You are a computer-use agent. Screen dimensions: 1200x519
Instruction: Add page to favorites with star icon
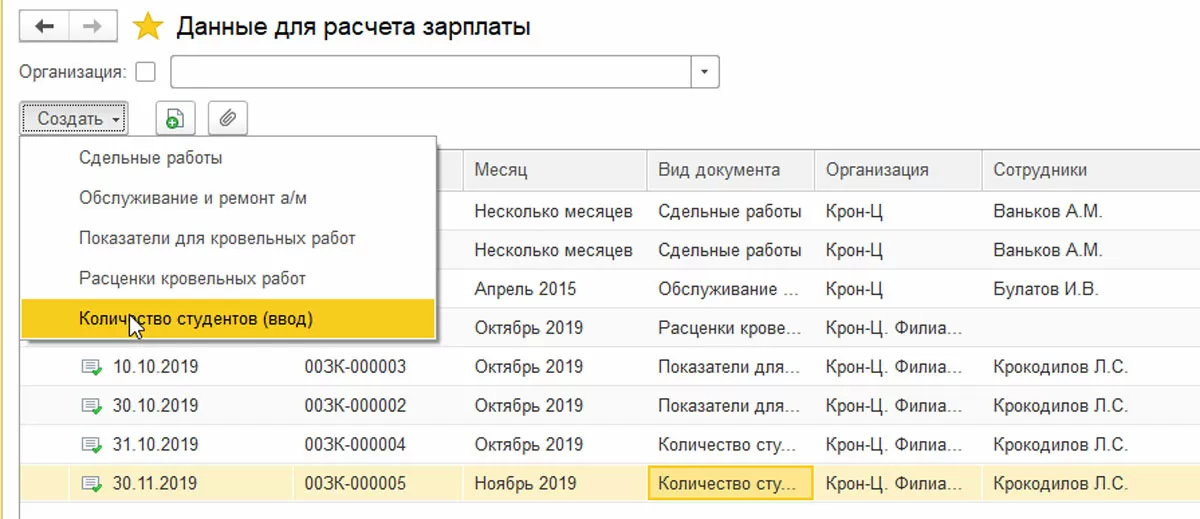[x=148, y=27]
